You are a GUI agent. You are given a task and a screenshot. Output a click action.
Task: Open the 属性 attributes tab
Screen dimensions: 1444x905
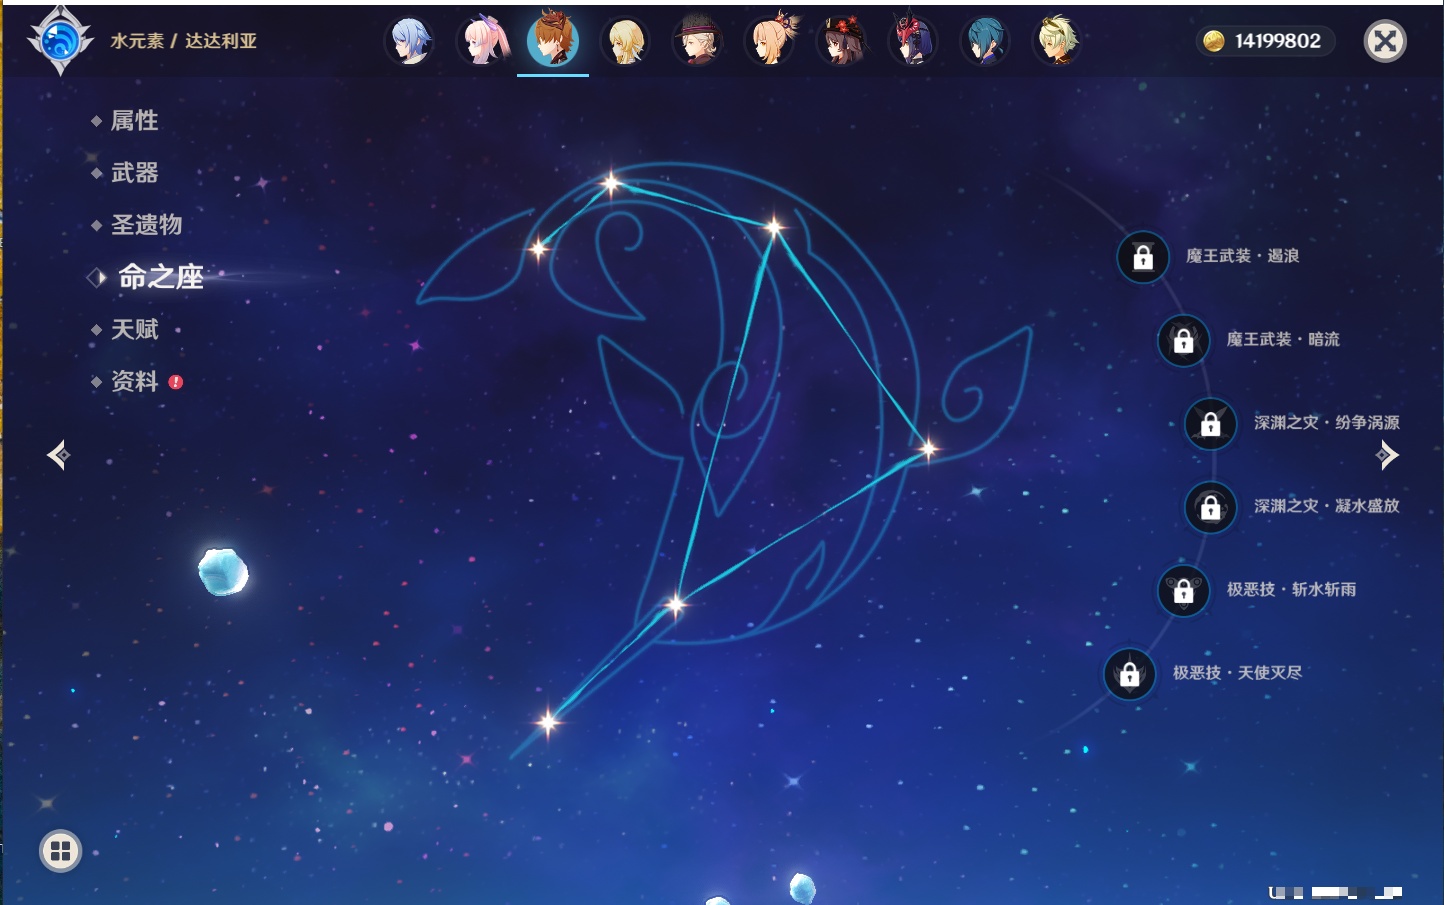coord(134,121)
